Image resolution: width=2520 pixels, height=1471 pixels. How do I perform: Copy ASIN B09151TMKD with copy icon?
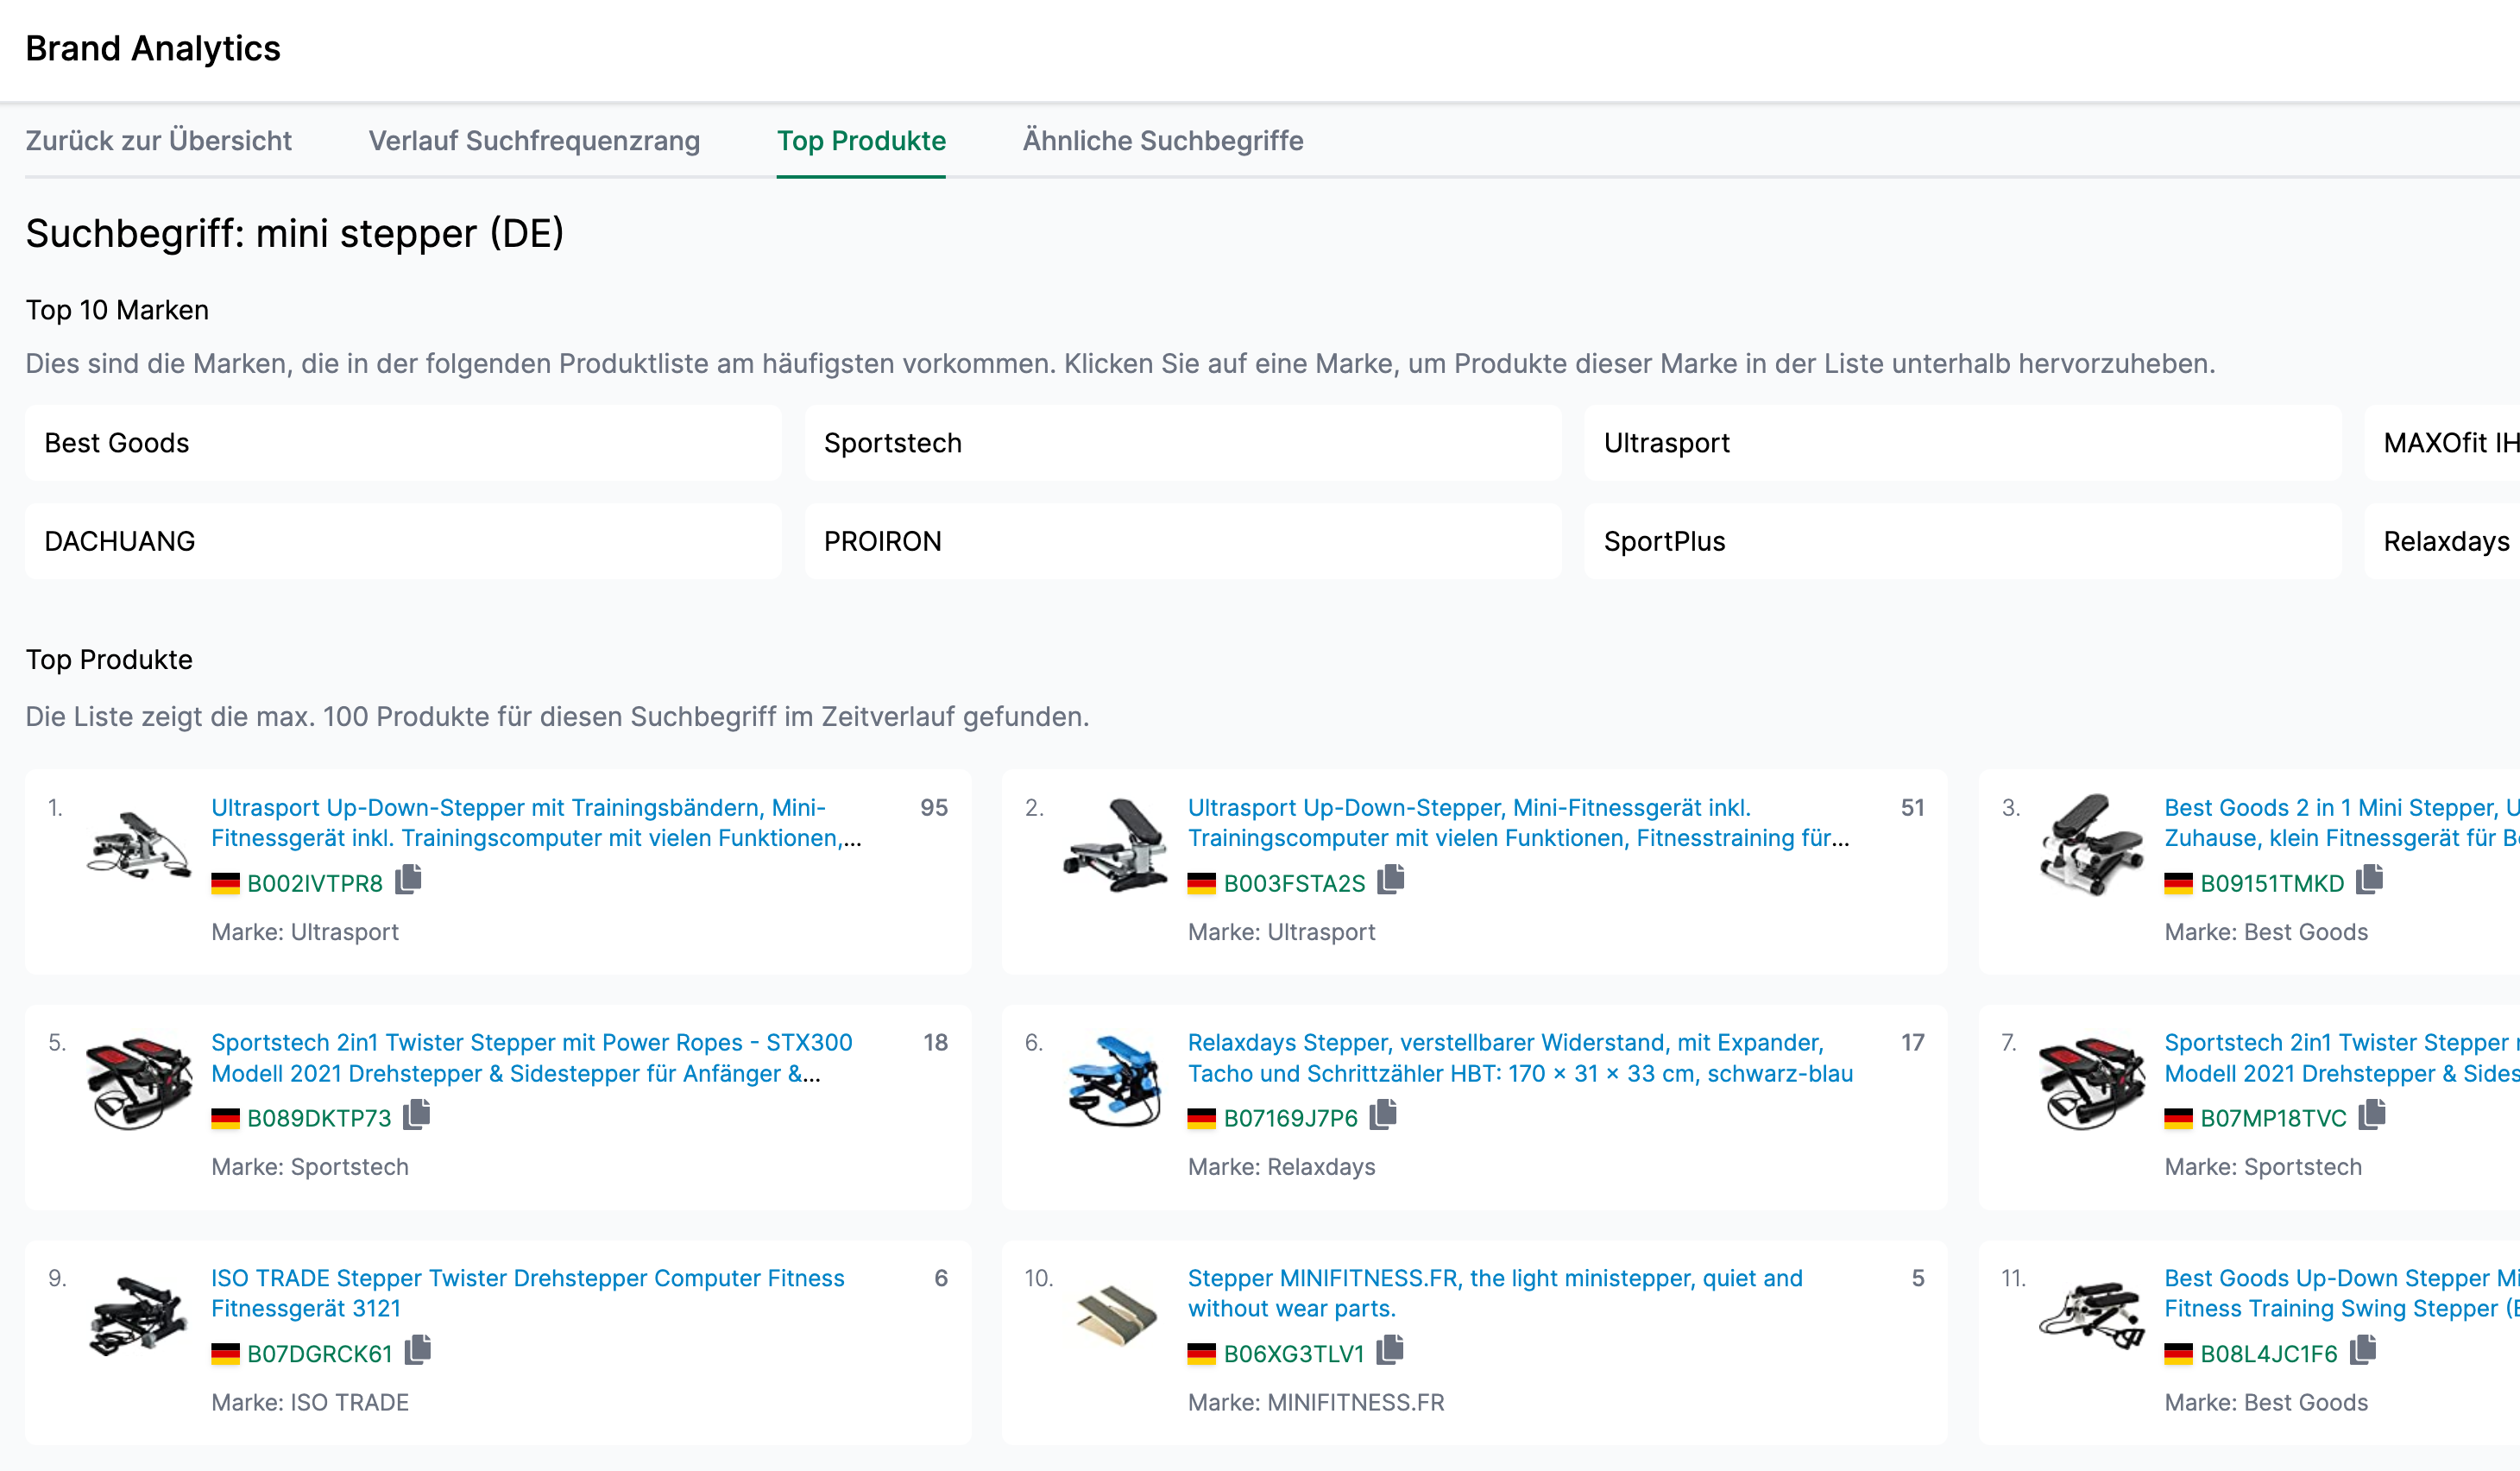point(2370,880)
